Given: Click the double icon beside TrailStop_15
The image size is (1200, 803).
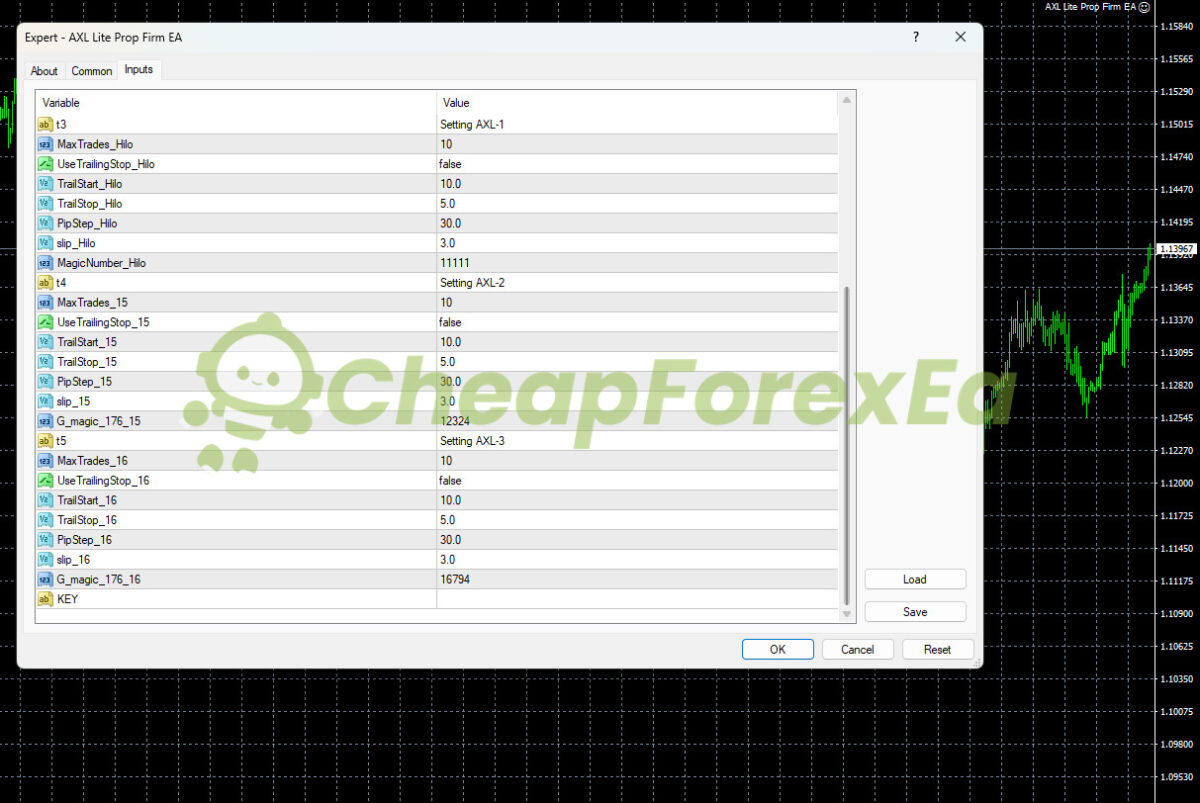Looking at the screenshot, I should tap(45, 362).
